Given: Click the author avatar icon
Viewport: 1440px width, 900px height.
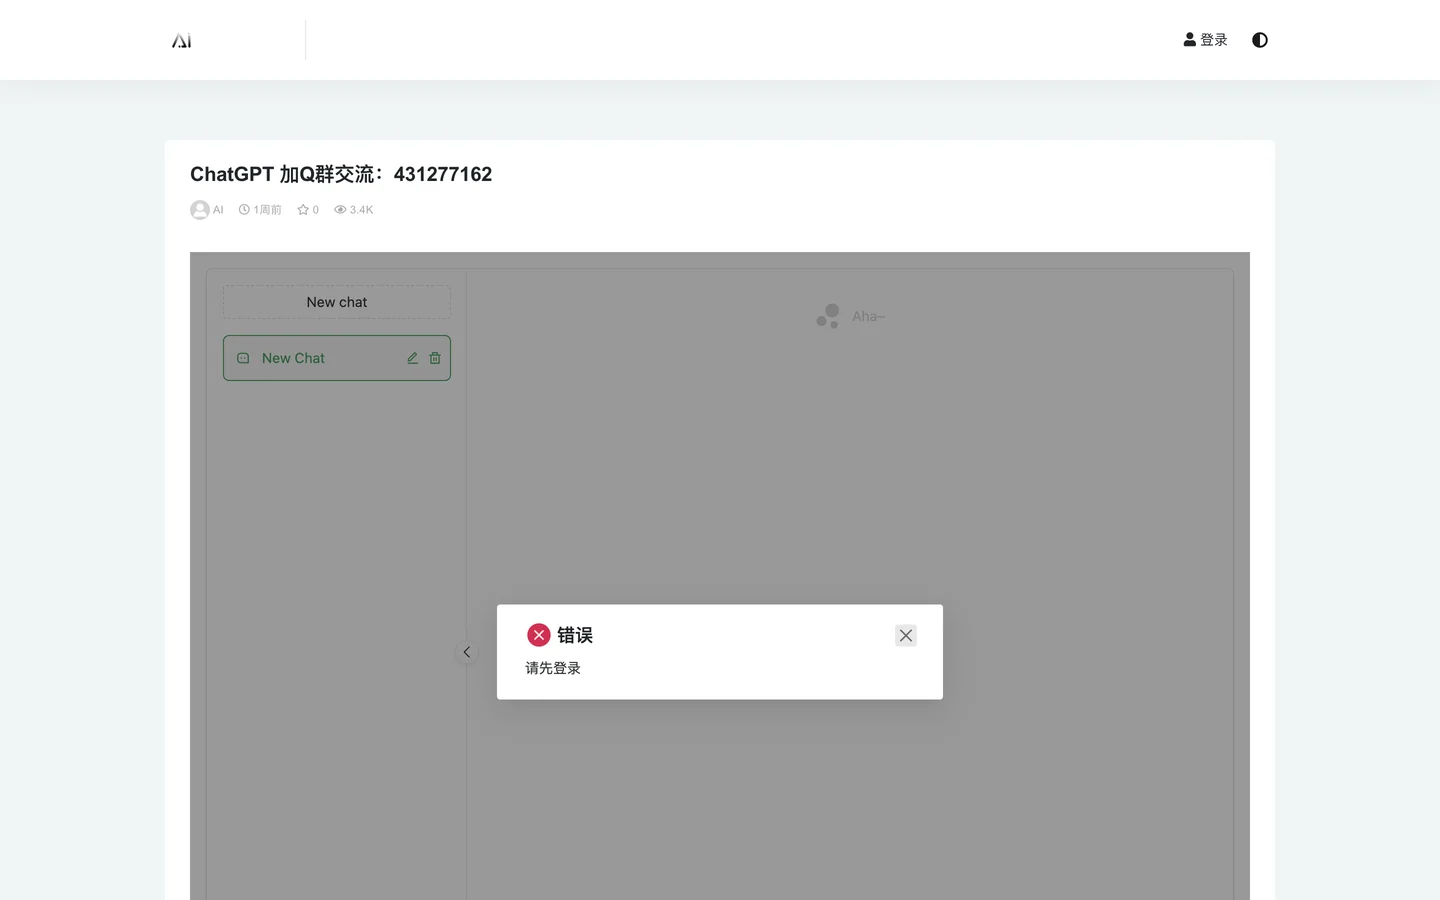Looking at the screenshot, I should (x=200, y=210).
